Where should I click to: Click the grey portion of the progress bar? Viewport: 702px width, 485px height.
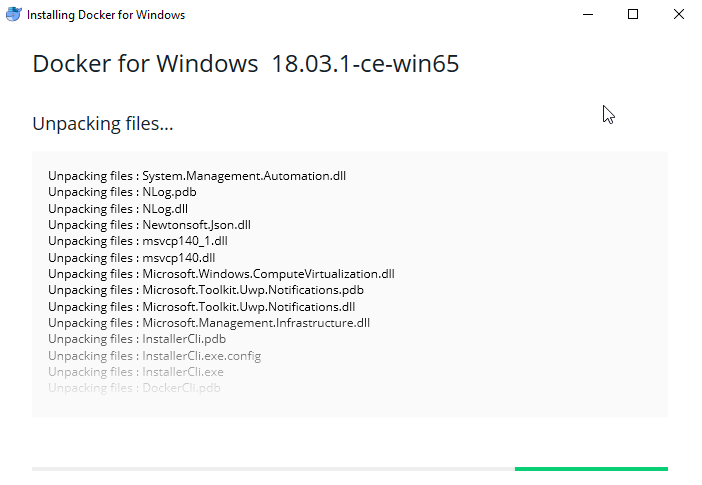[273, 469]
